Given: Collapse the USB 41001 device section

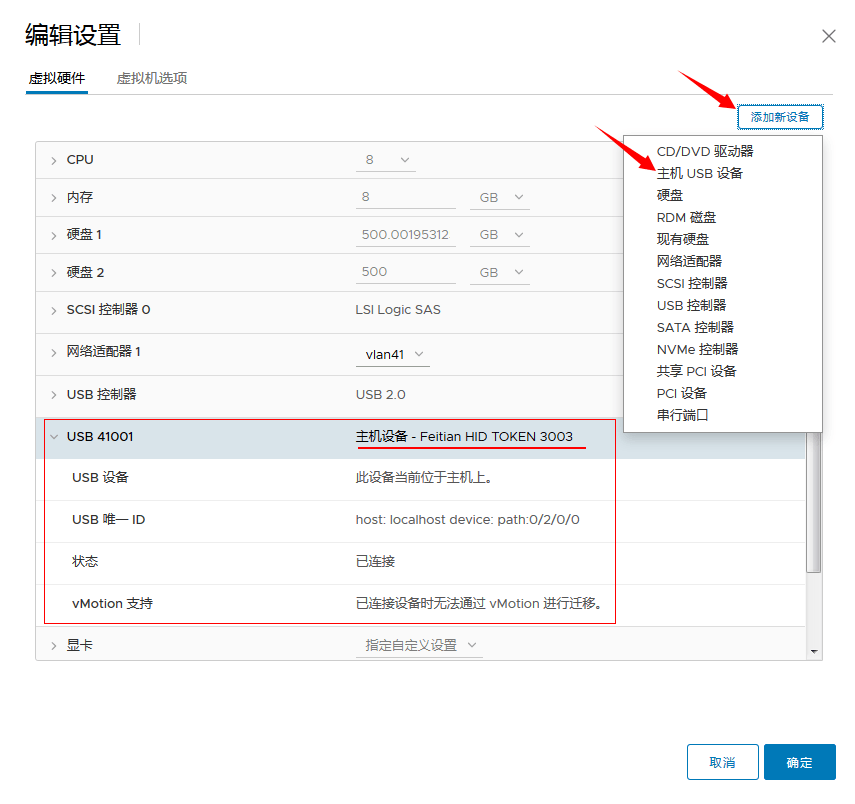Looking at the screenshot, I should pyautogui.click(x=53, y=435).
